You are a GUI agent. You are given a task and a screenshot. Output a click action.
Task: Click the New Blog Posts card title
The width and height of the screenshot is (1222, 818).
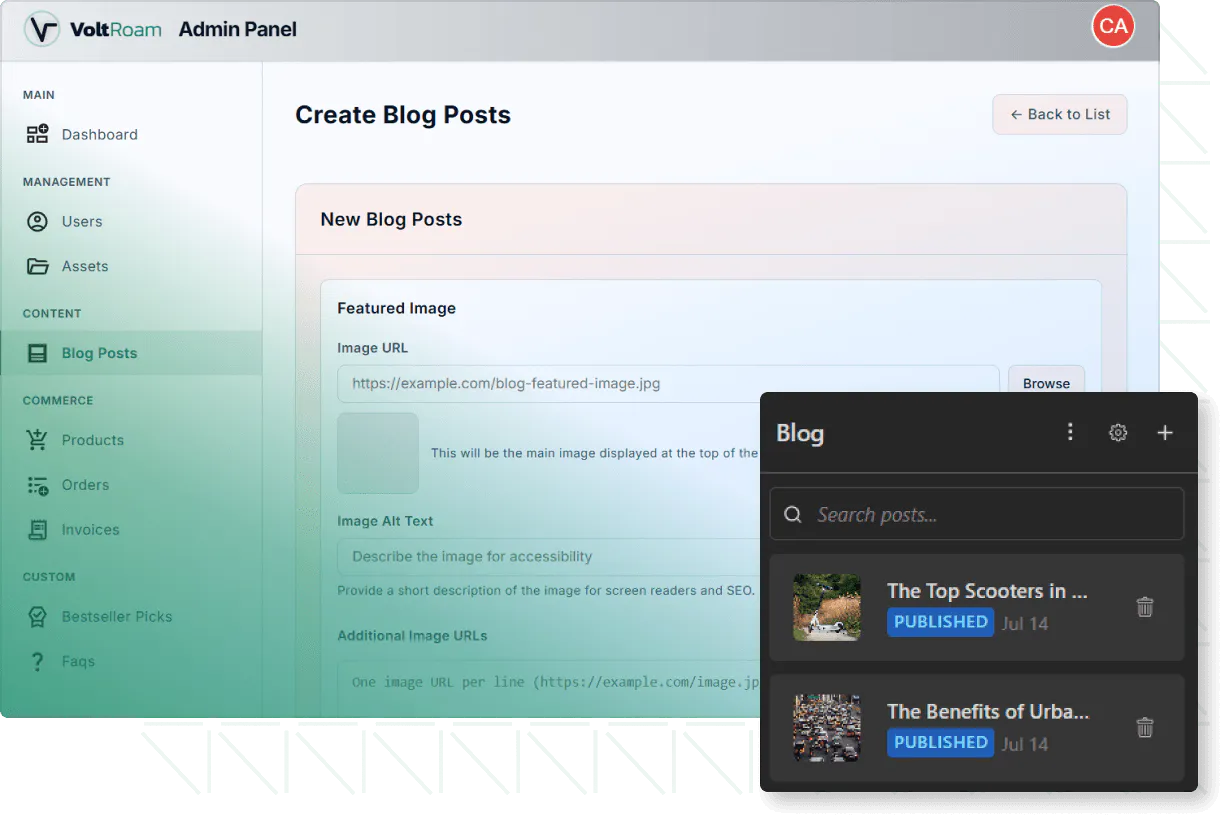coord(391,219)
